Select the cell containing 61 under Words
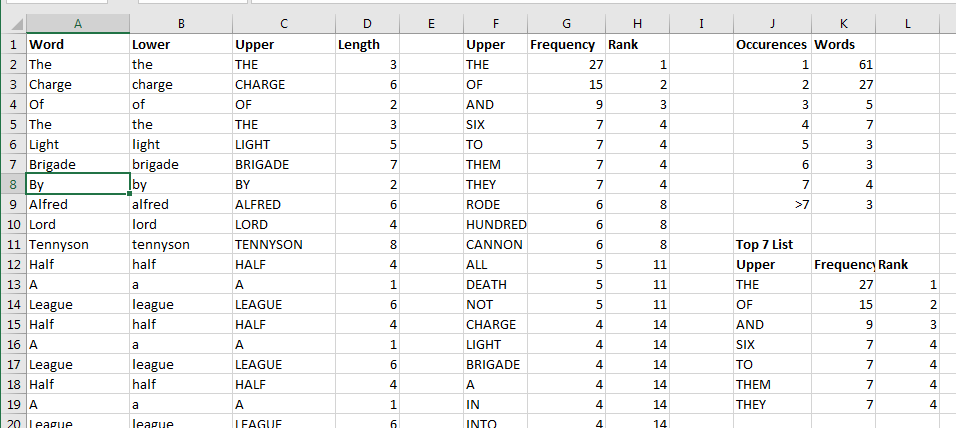This screenshot has width=956, height=428. 842,64
